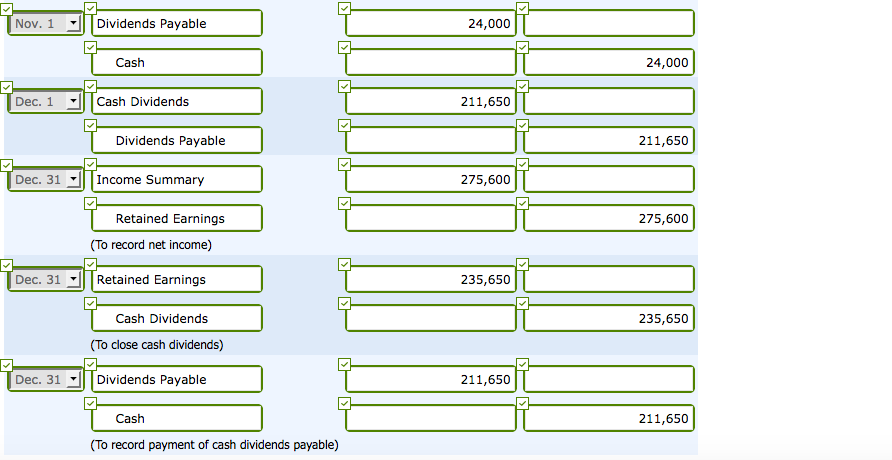Open the Dec. 1 date dropdown
The width and height of the screenshot is (892, 460).
[x=46, y=101]
